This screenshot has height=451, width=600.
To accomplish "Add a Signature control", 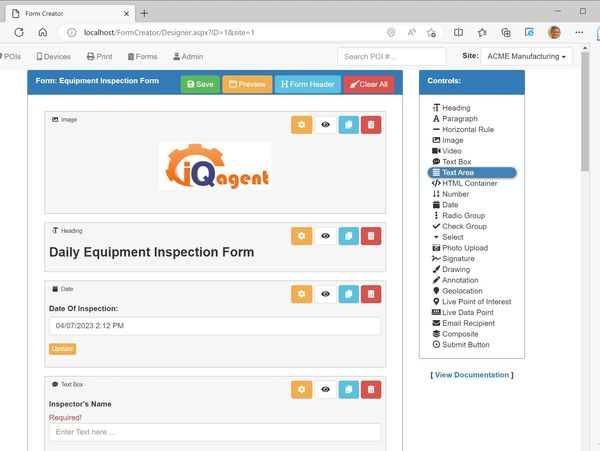I will pos(453,259).
